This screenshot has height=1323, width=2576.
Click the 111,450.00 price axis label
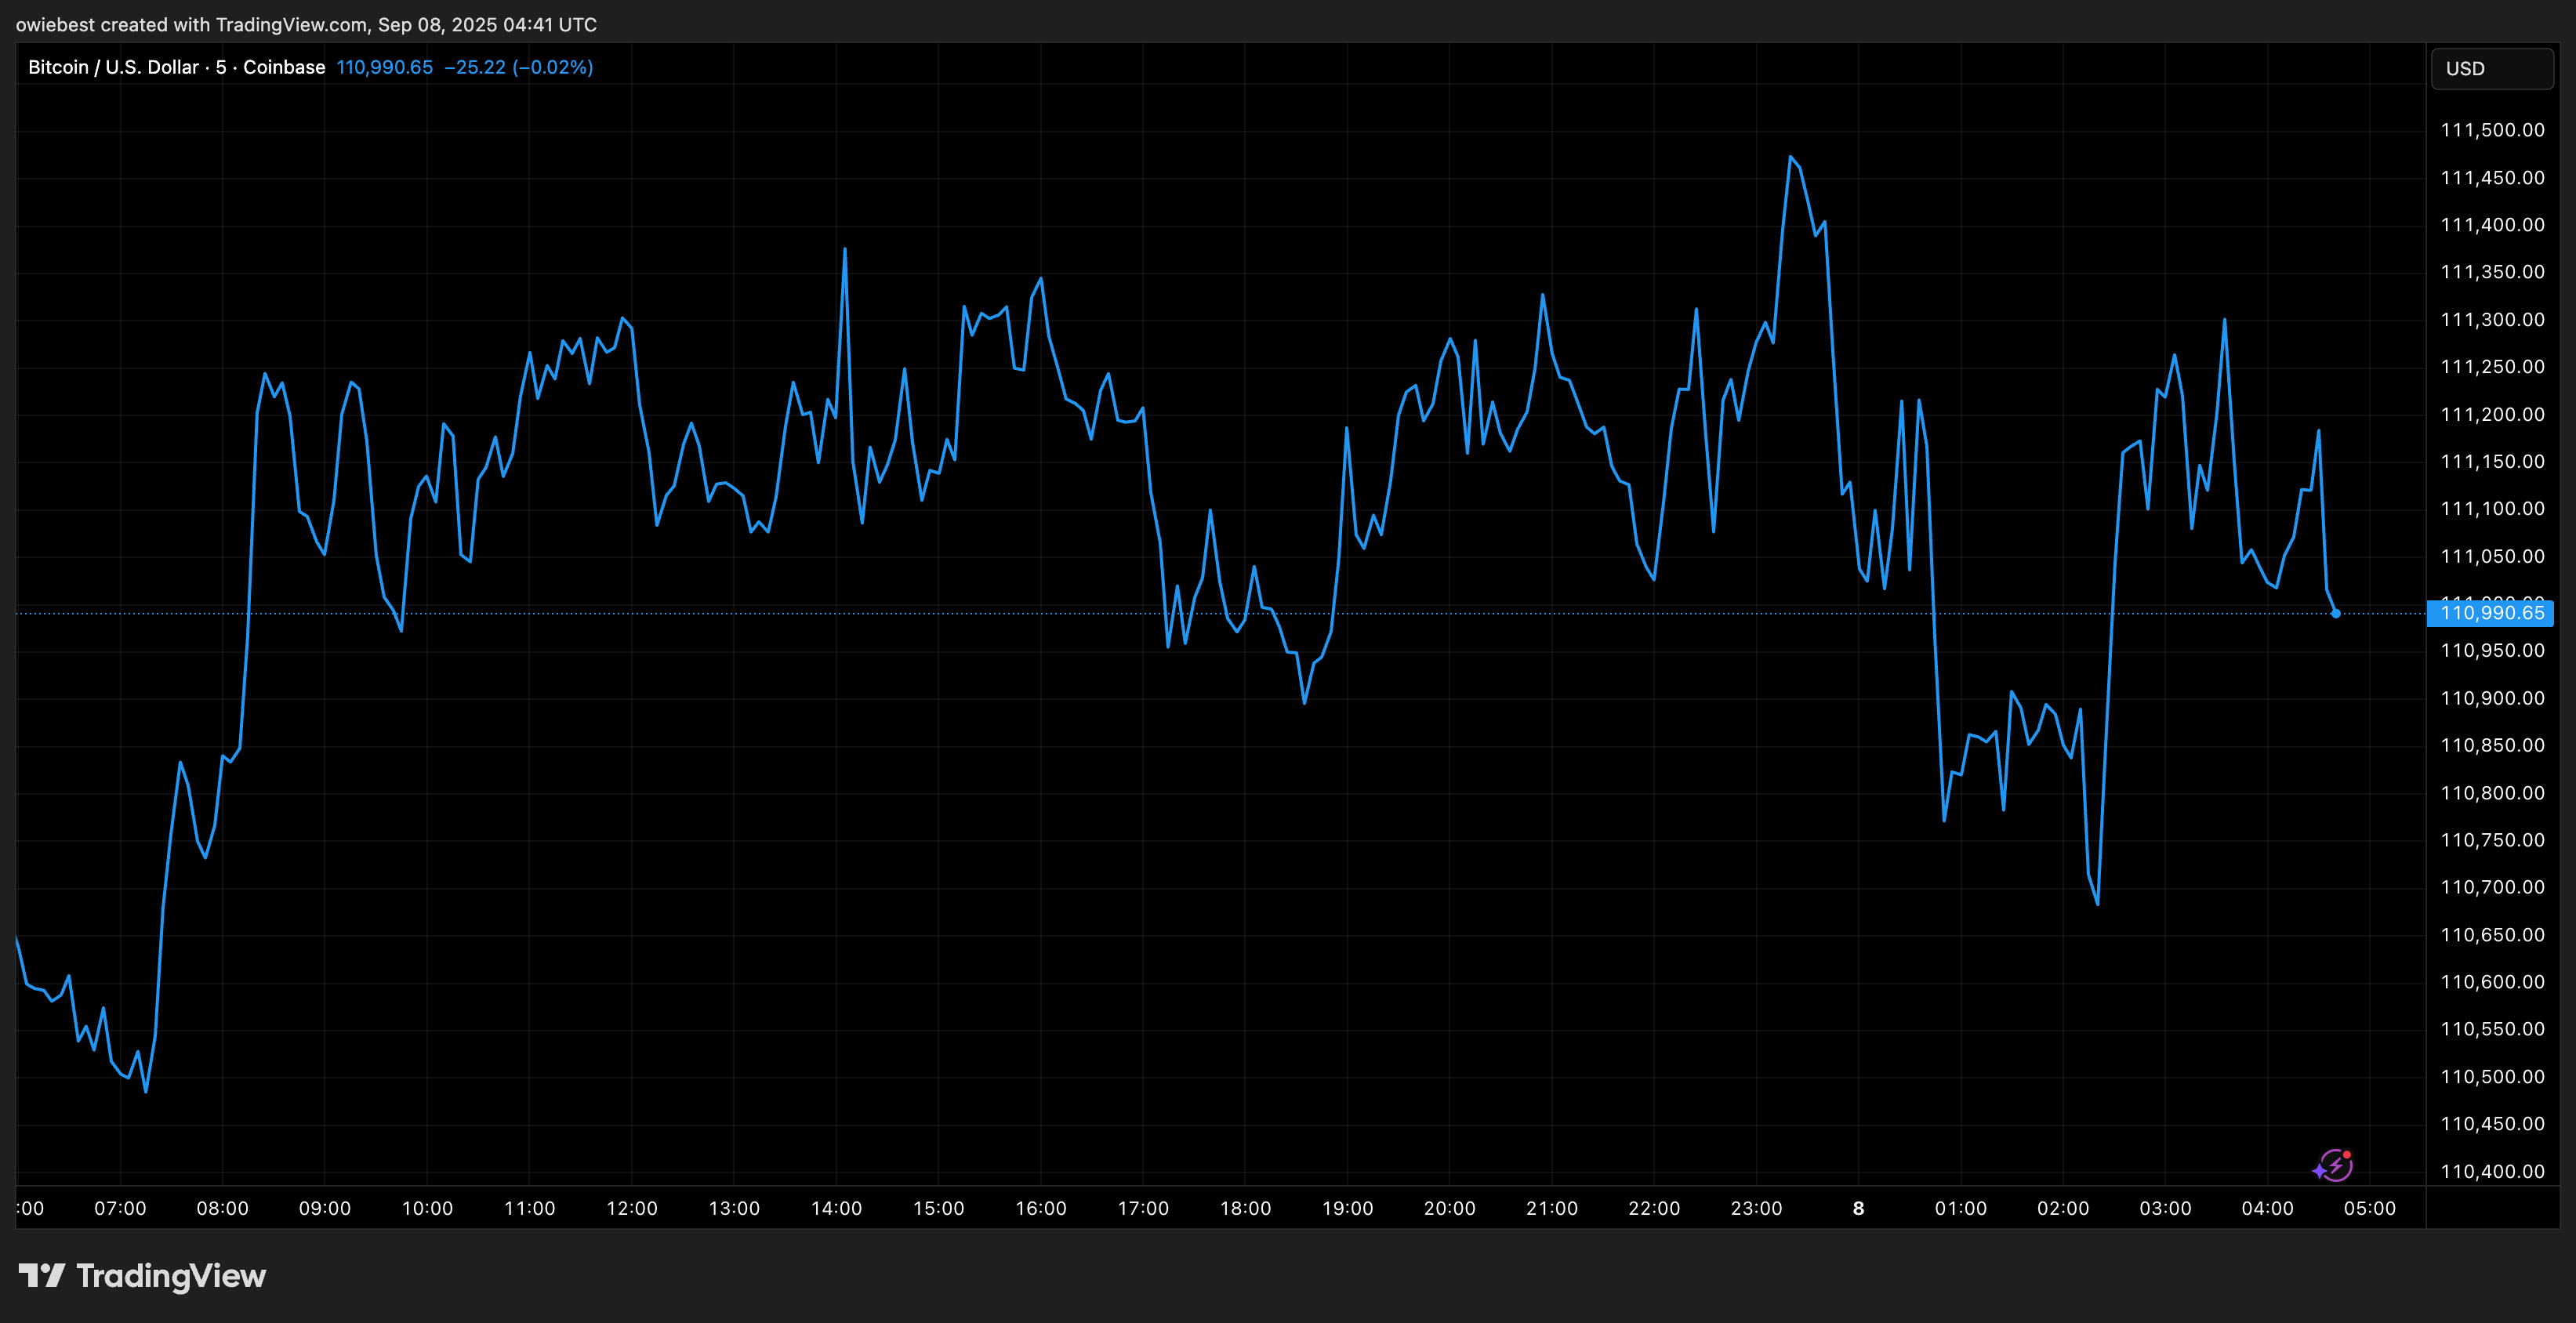coord(2492,178)
